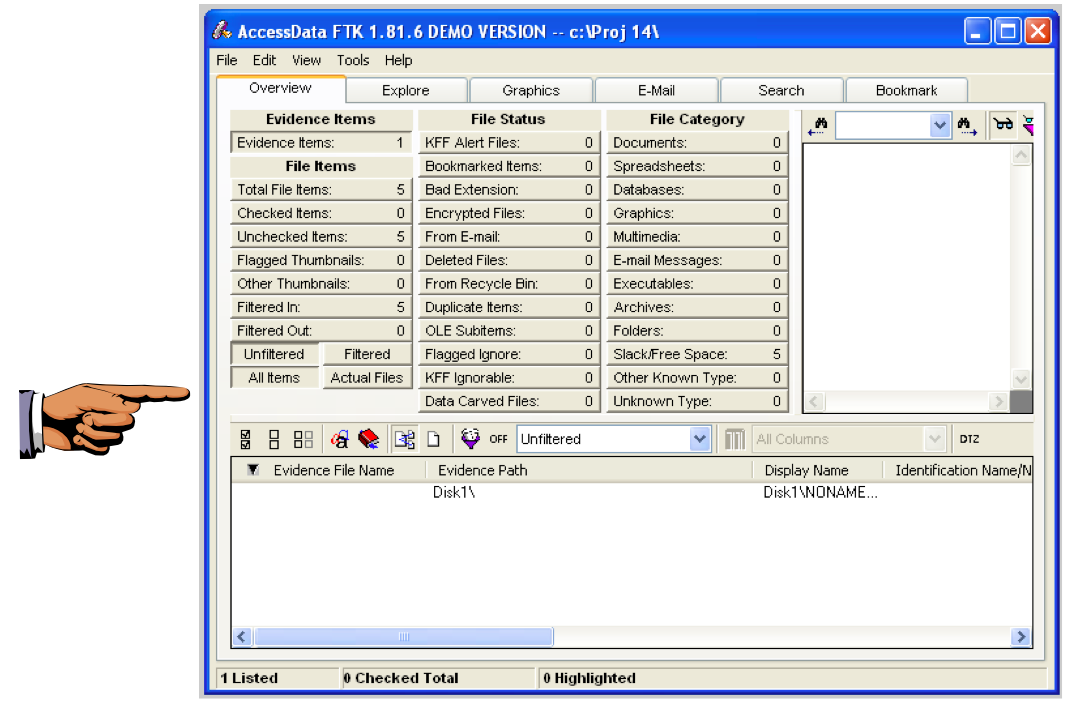Viewport: 1067px width, 704px height.
Task: Open the Help menu
Action: (x=398, y=61)
